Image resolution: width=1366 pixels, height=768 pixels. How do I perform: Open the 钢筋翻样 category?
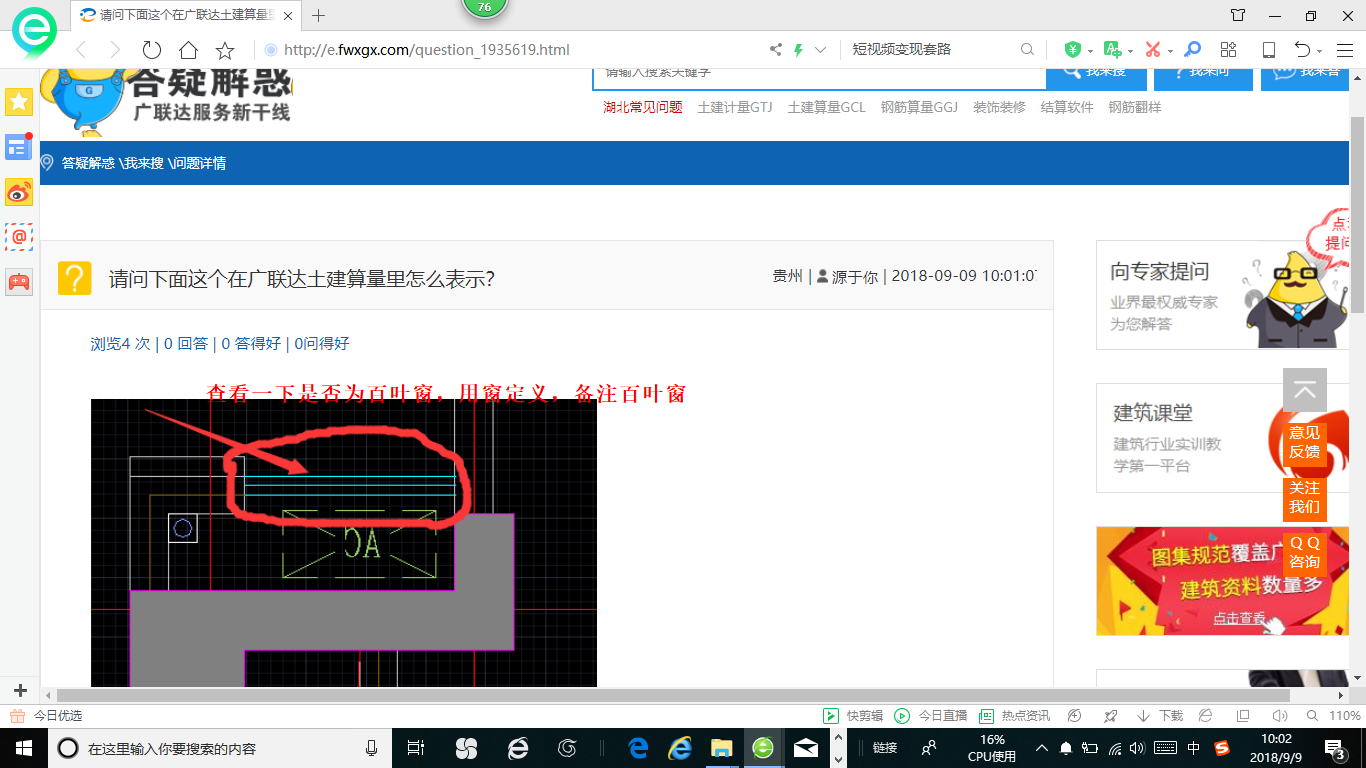[x=1135, y=107]
